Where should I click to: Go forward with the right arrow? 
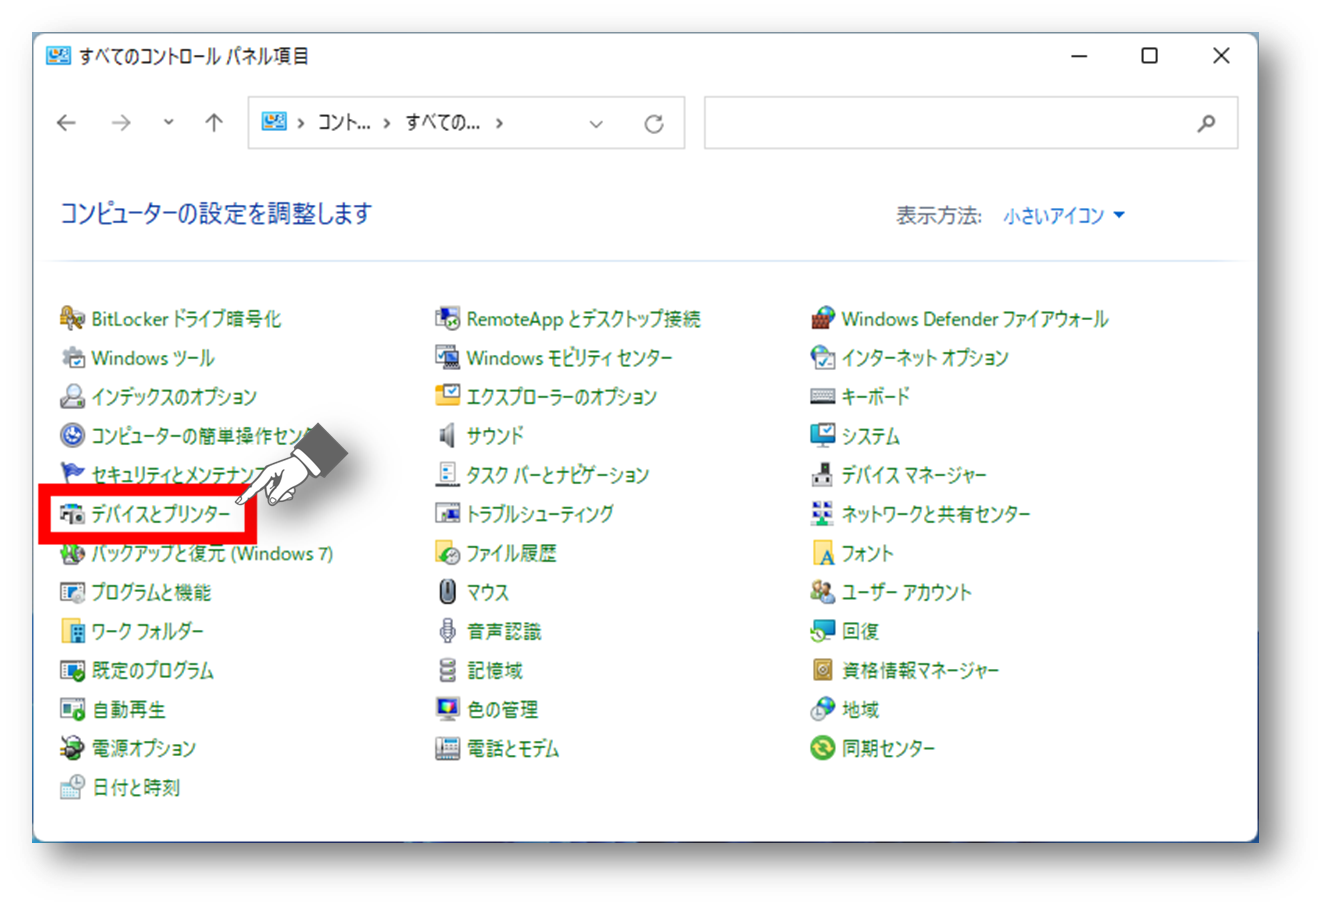click(121, 123)
